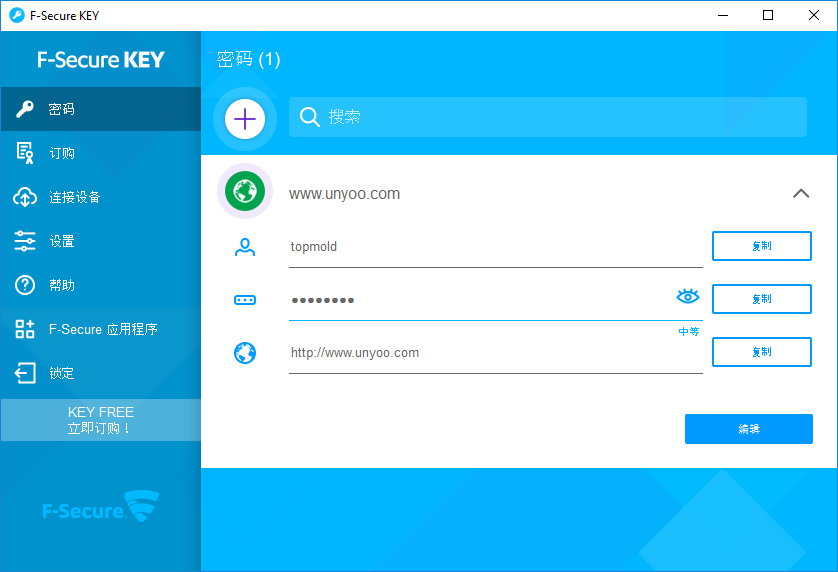Viewport: 838px width, 572px height.
Task: Click the topmold username field
Action: [495, 247]
